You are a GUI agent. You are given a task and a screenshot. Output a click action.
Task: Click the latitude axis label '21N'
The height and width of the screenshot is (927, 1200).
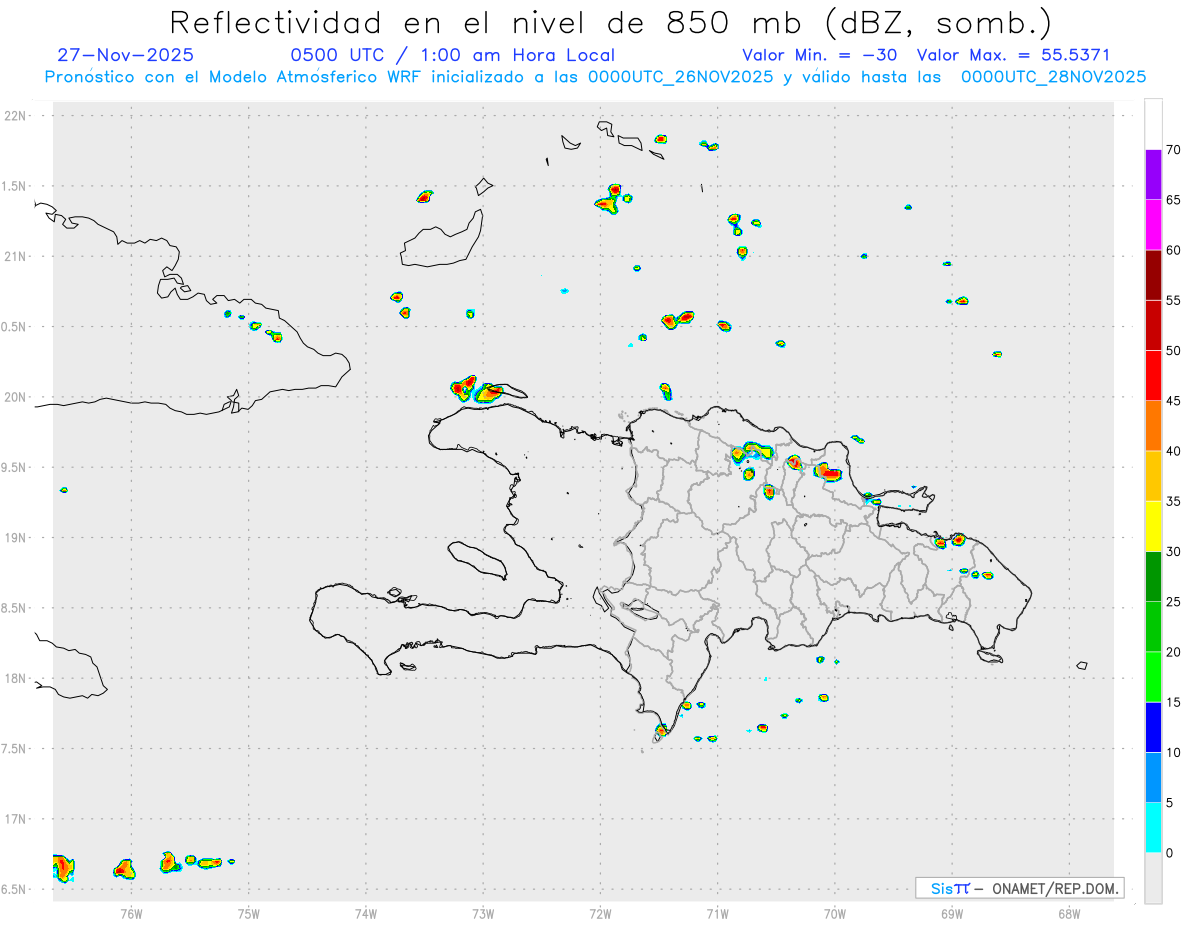point(15,256)
